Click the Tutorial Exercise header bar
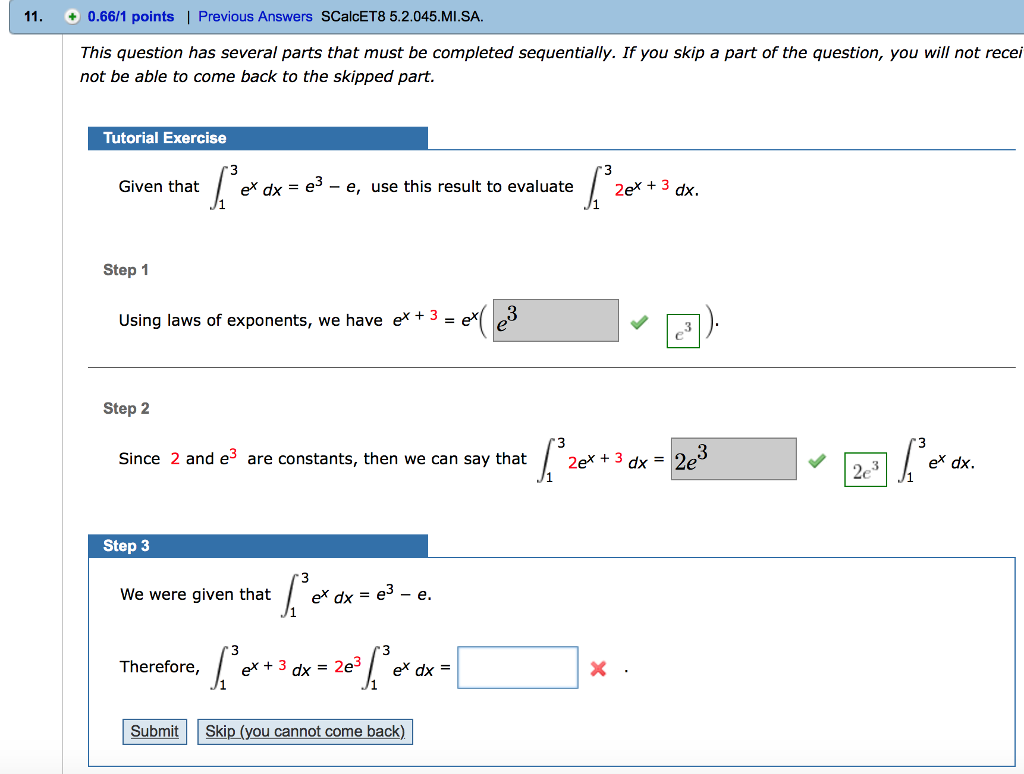Viewport: 1024px width, 774px height. point(258,138)
